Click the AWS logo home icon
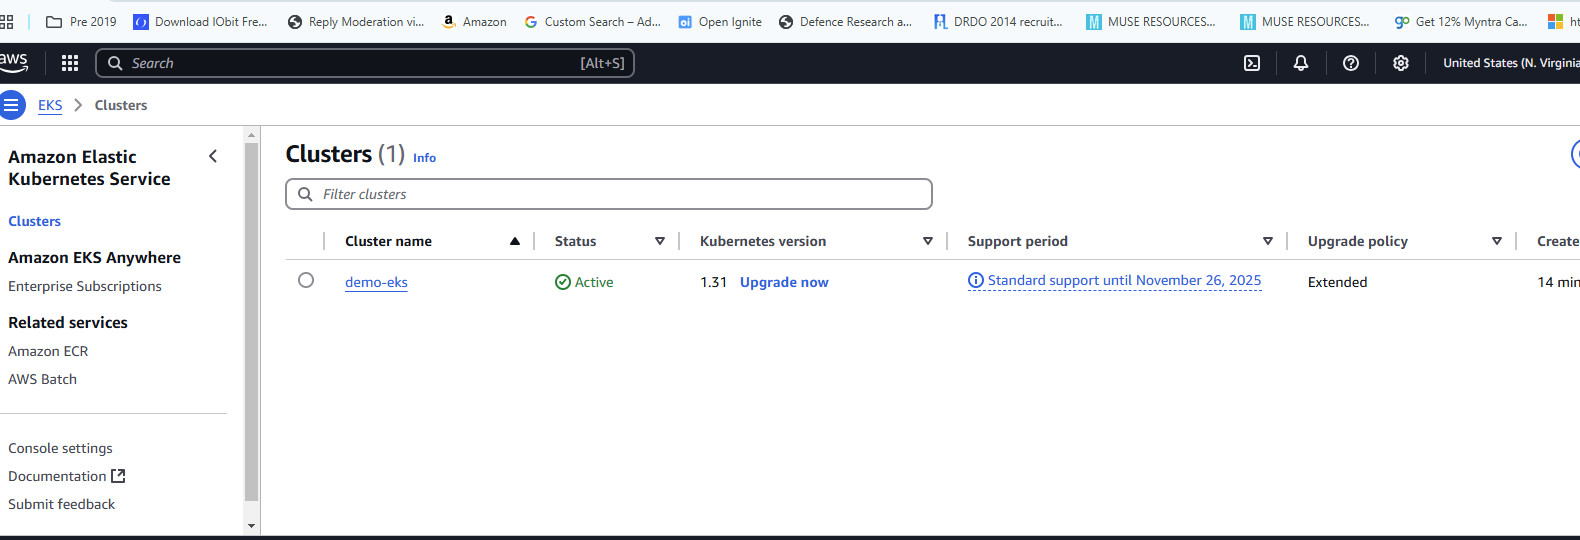Viewport: 1580px width, 540px height. click(14, 62)
